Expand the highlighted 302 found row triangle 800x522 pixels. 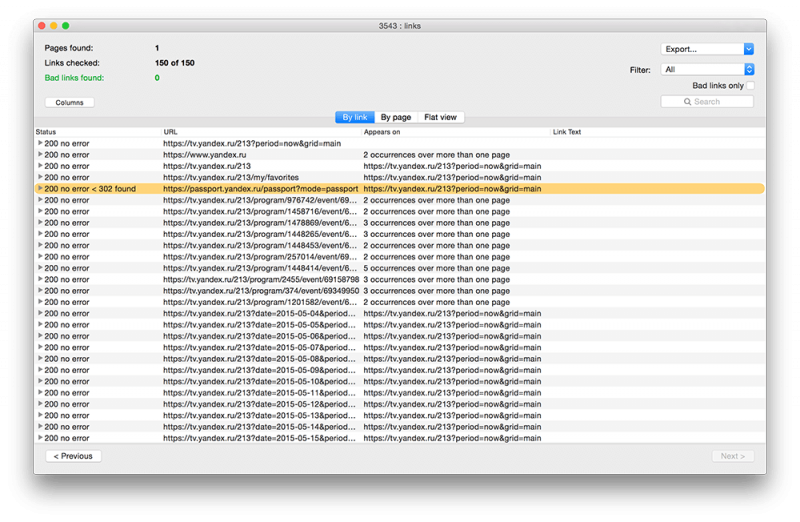40,188
